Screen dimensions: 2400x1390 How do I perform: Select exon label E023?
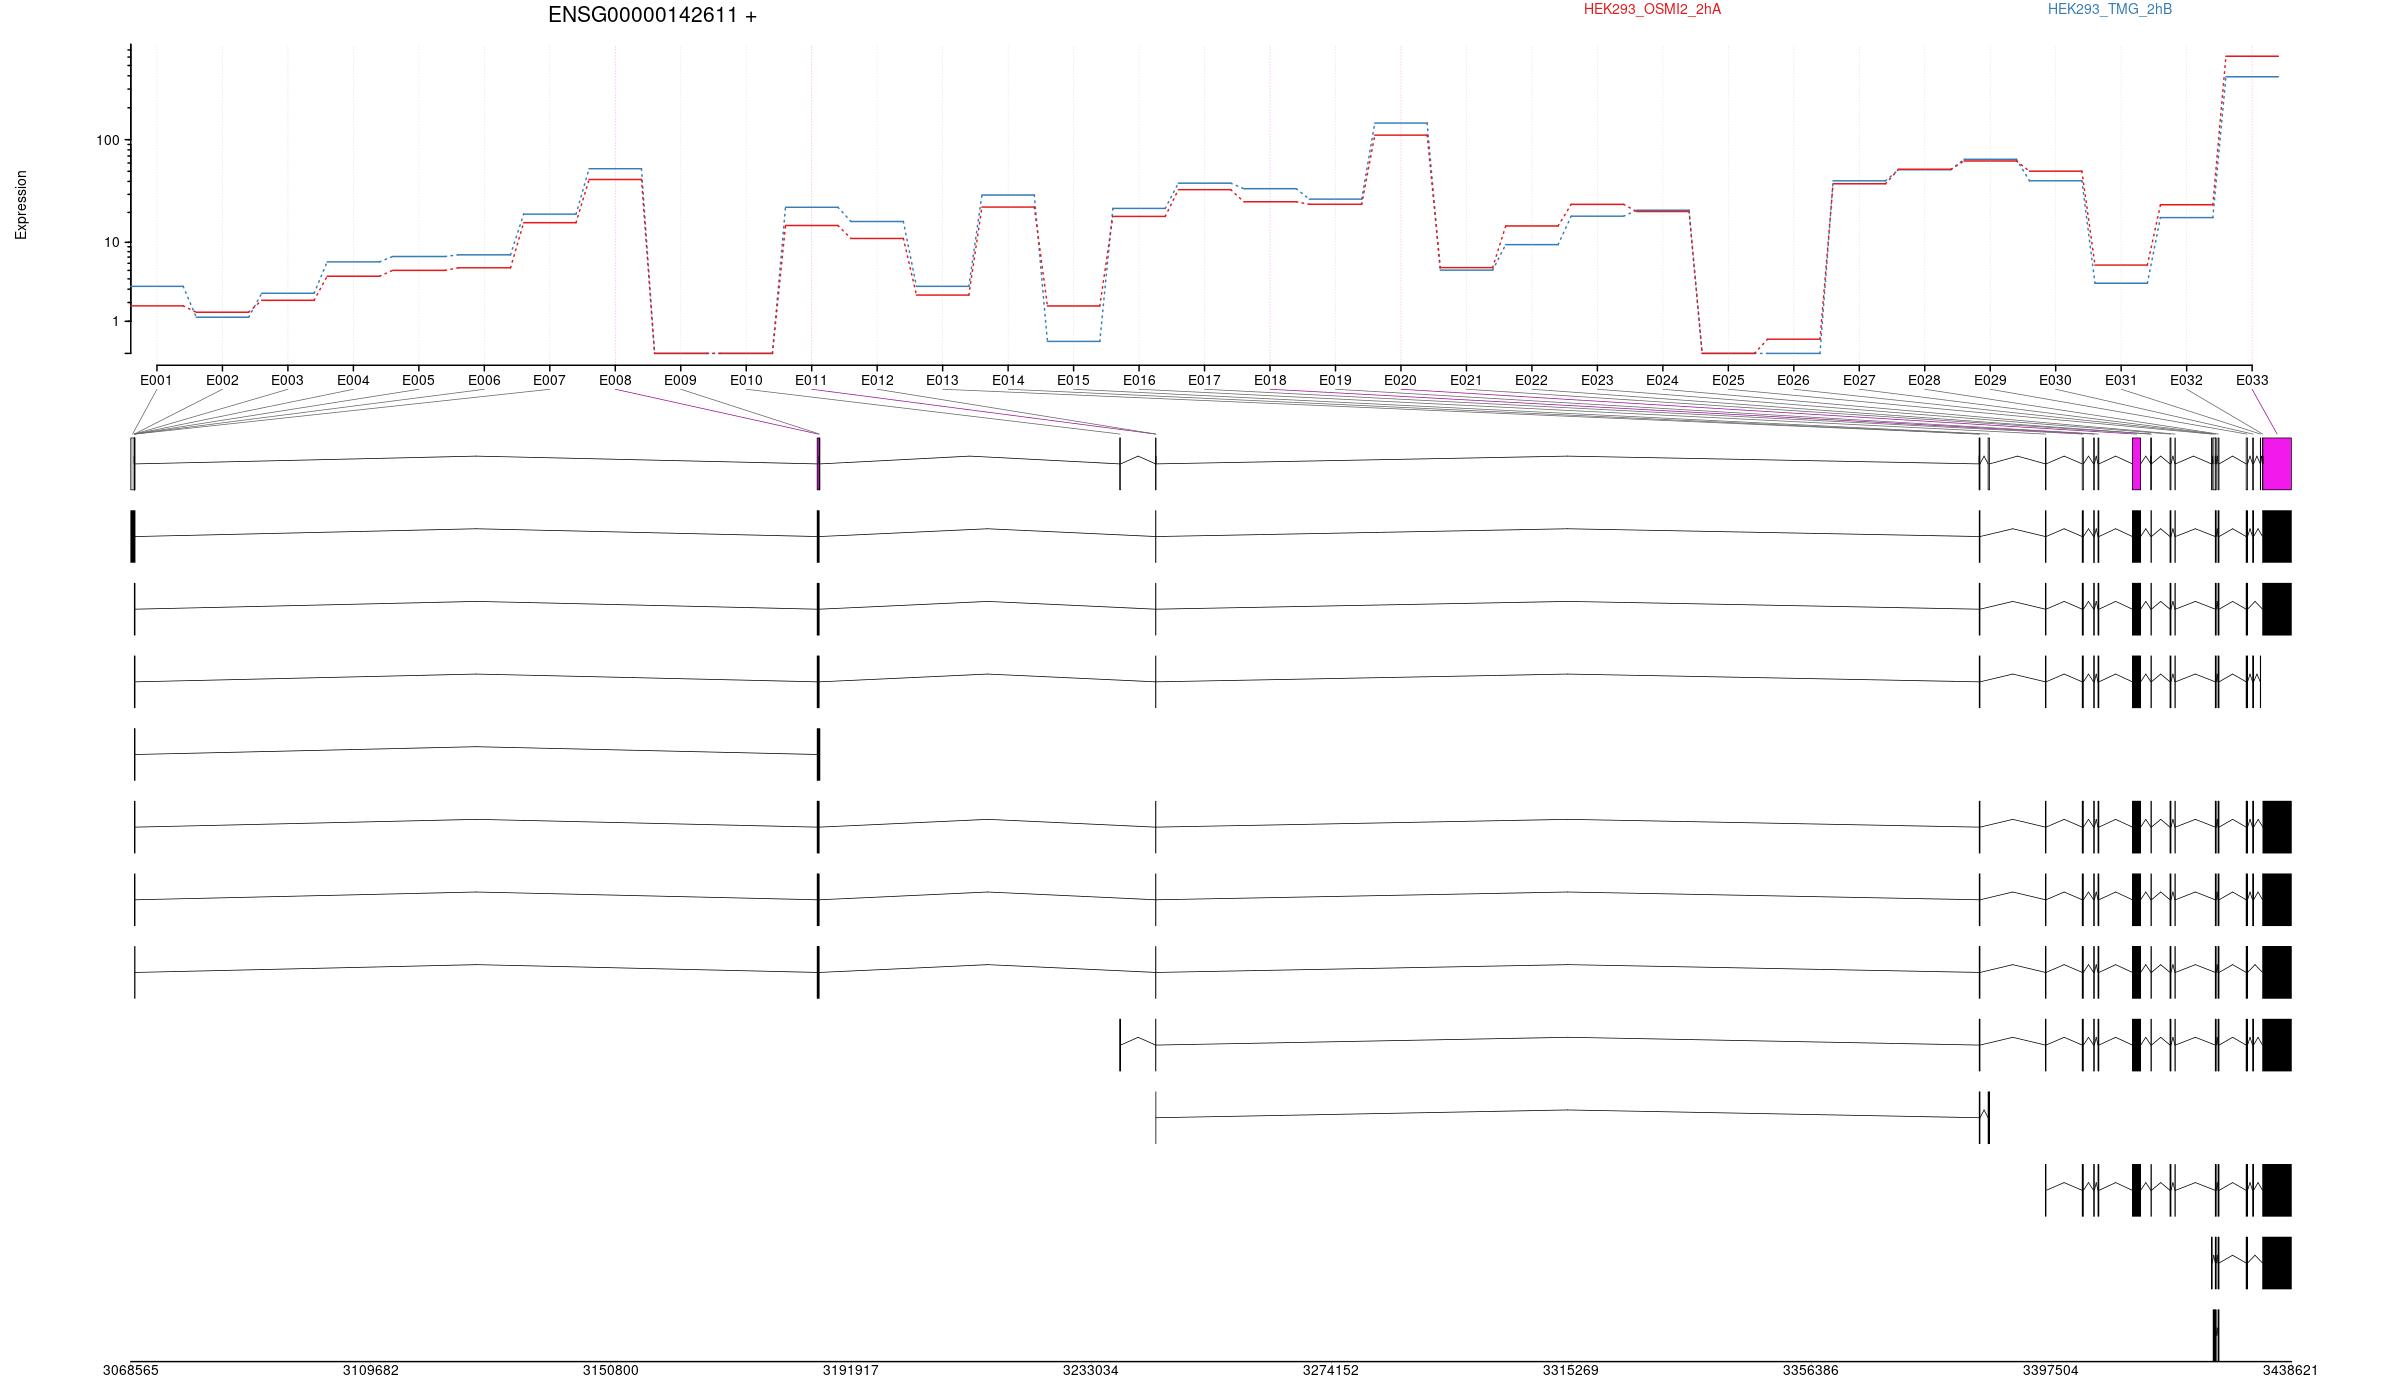(1597, 380)
